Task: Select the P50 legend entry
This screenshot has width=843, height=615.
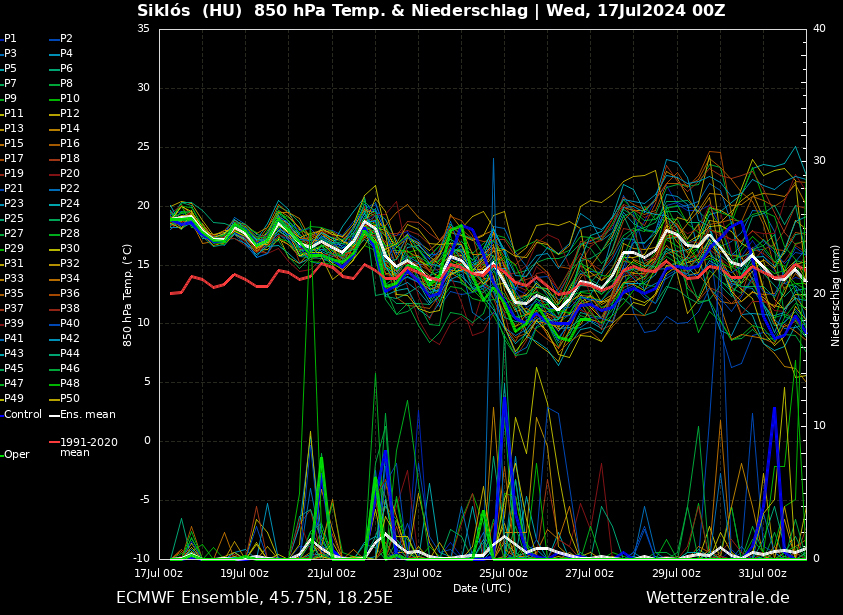Action: point(70,399)
